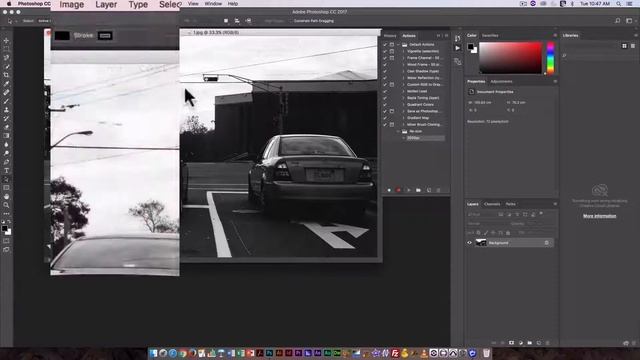The height and width of the screenshot is (360, 640).
Task: Select the Hand tool
Action: [x=6, y=196]
